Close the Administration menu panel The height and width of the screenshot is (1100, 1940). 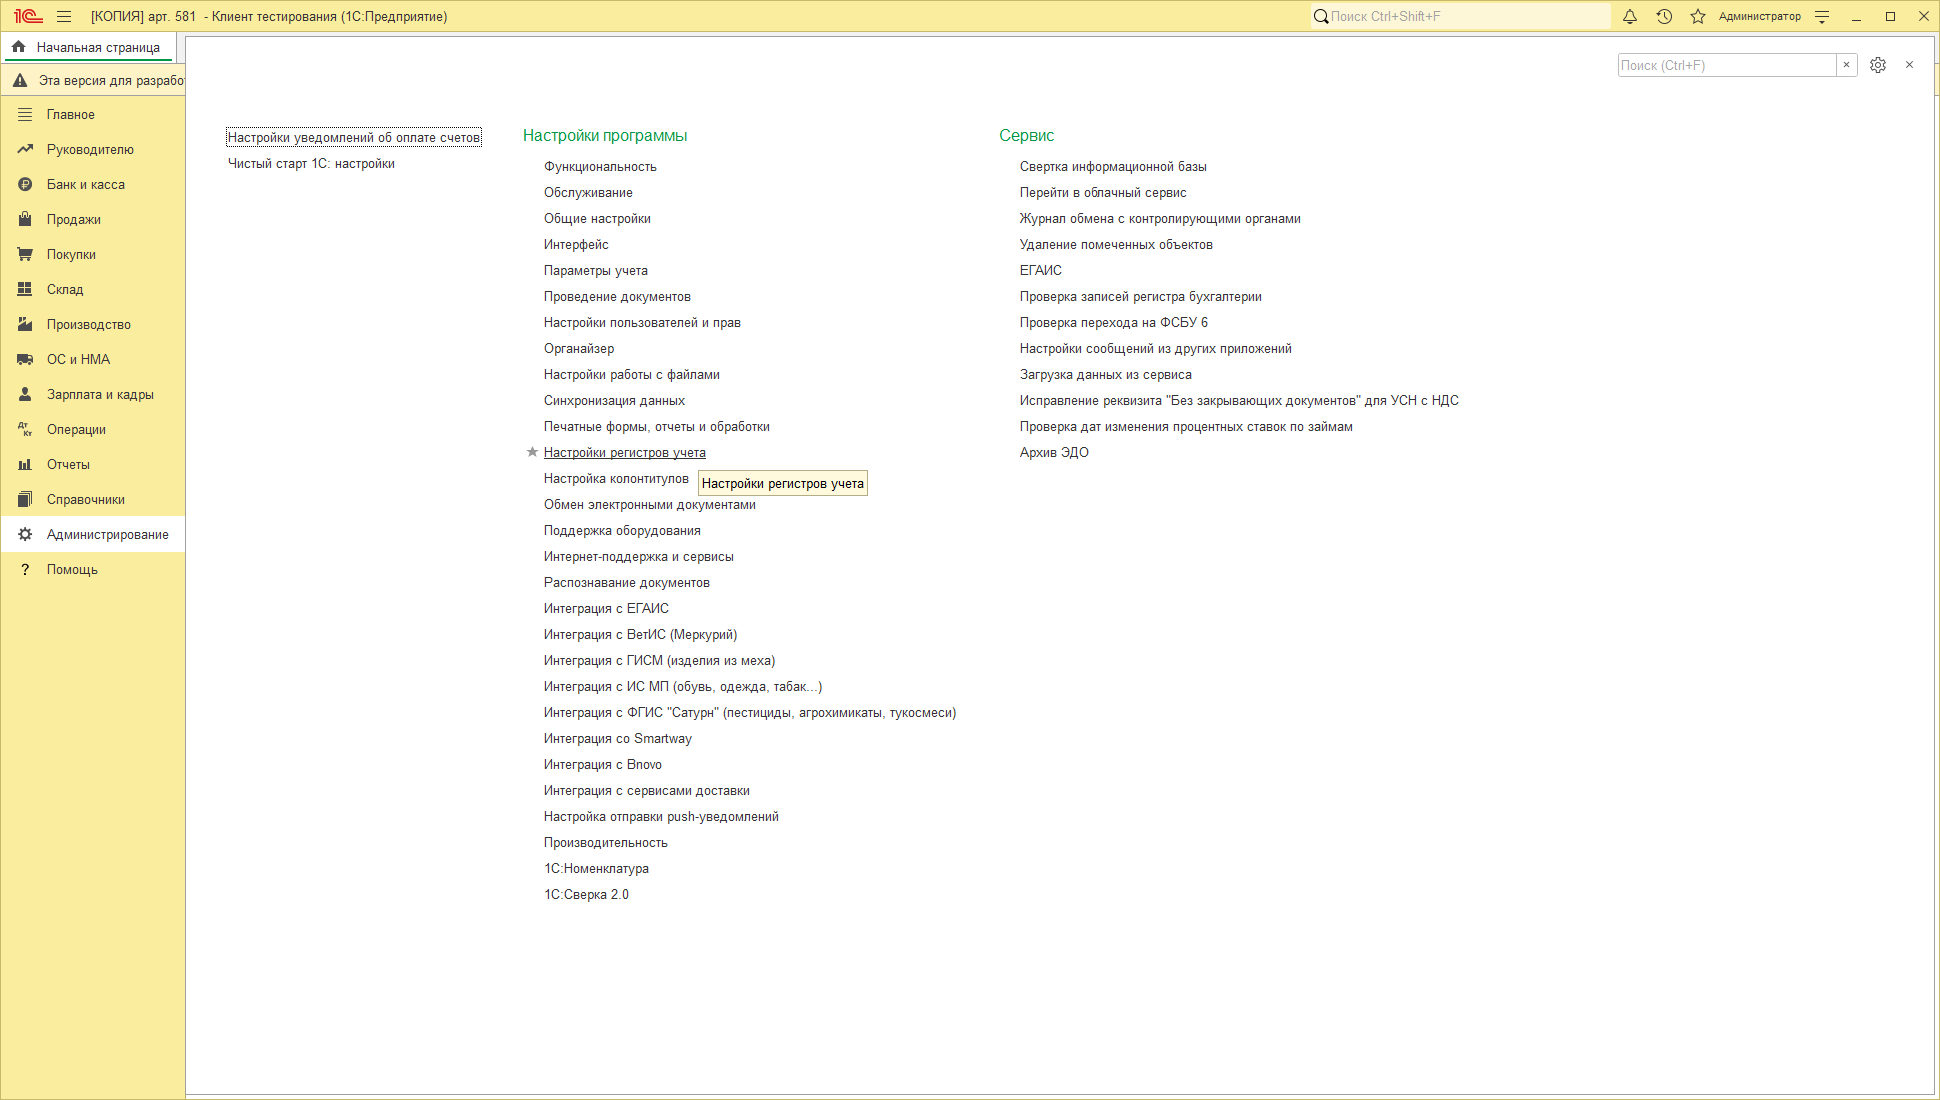tap(1909, 65)
